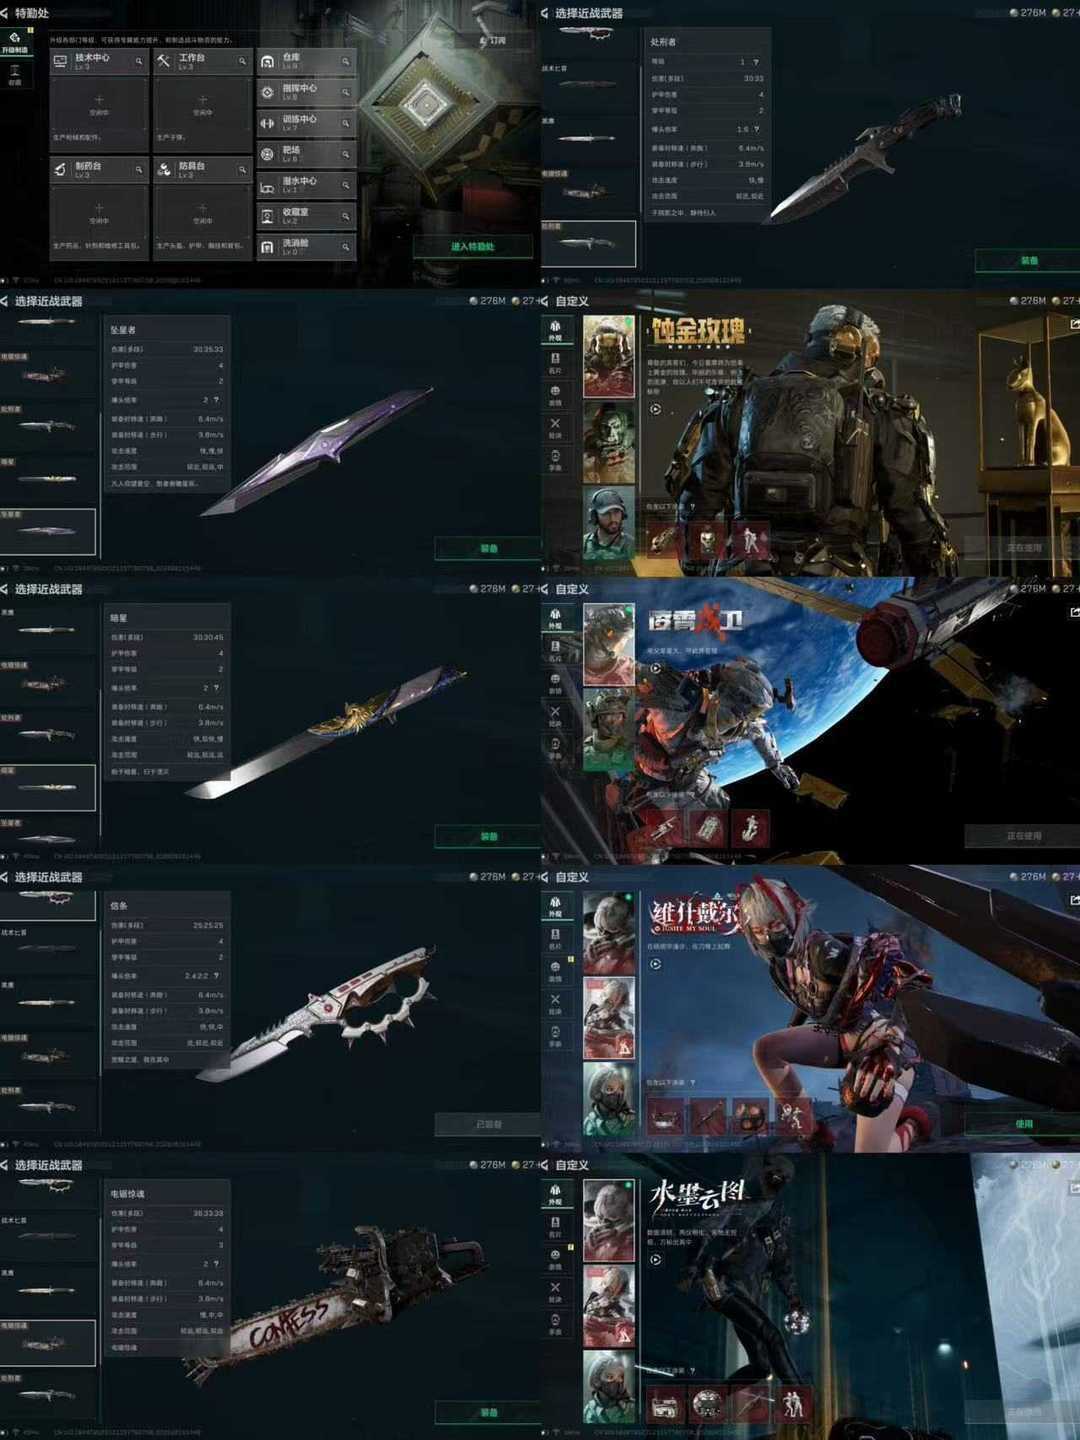Click the magnifier icon on 技术中心
This screenshot has height=1440, width=1080.
click(138, 62)
